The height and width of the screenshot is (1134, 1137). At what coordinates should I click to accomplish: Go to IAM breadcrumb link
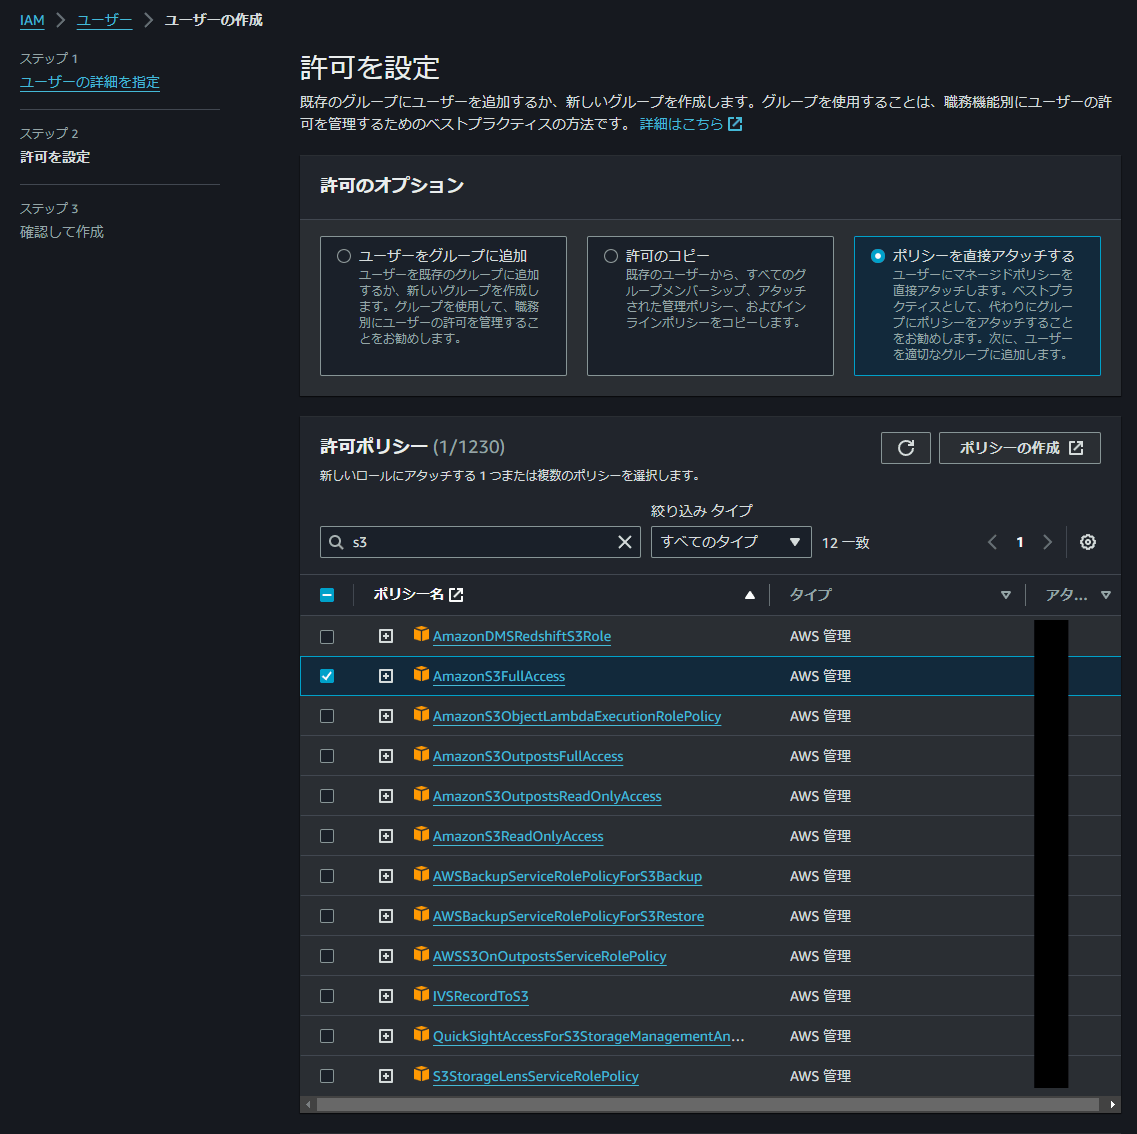coord(32,20)
